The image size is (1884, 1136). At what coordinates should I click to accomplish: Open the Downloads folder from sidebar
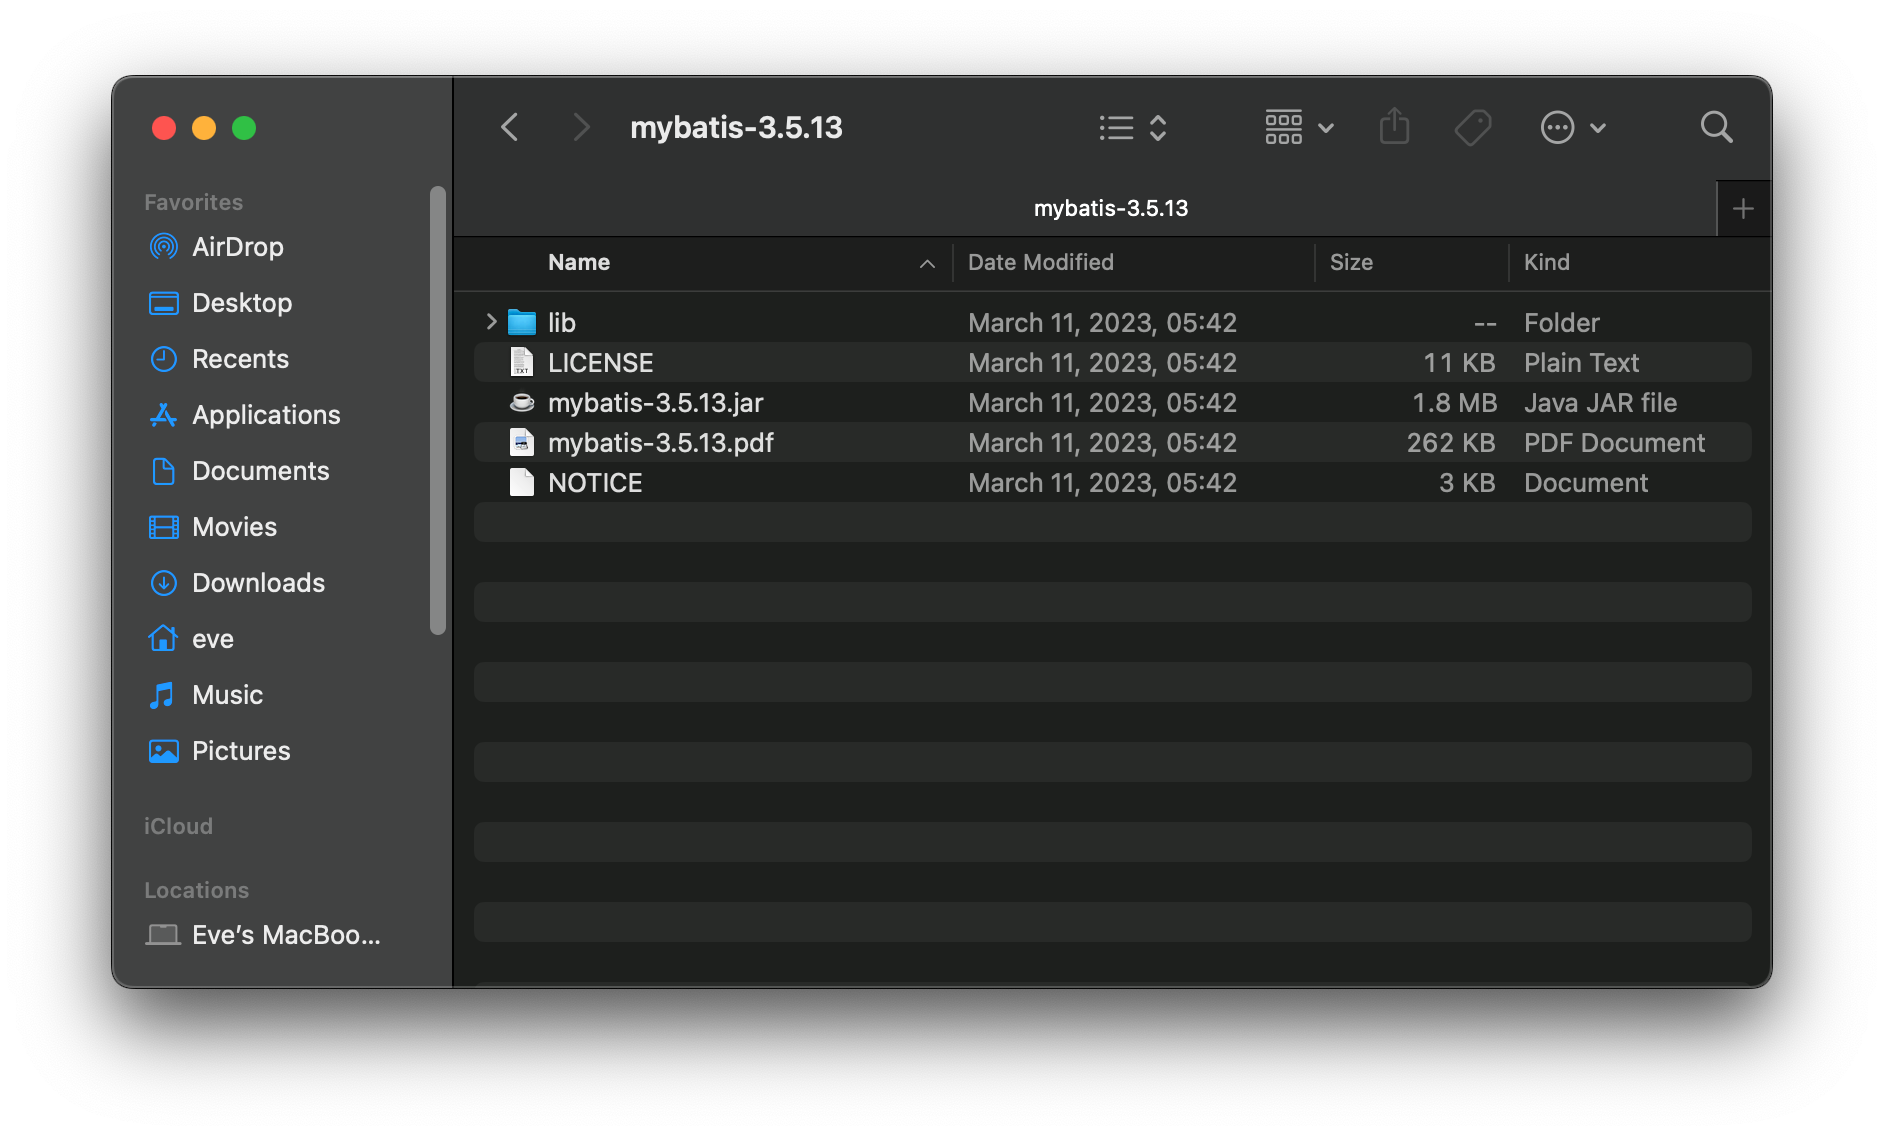click(258, 582)
